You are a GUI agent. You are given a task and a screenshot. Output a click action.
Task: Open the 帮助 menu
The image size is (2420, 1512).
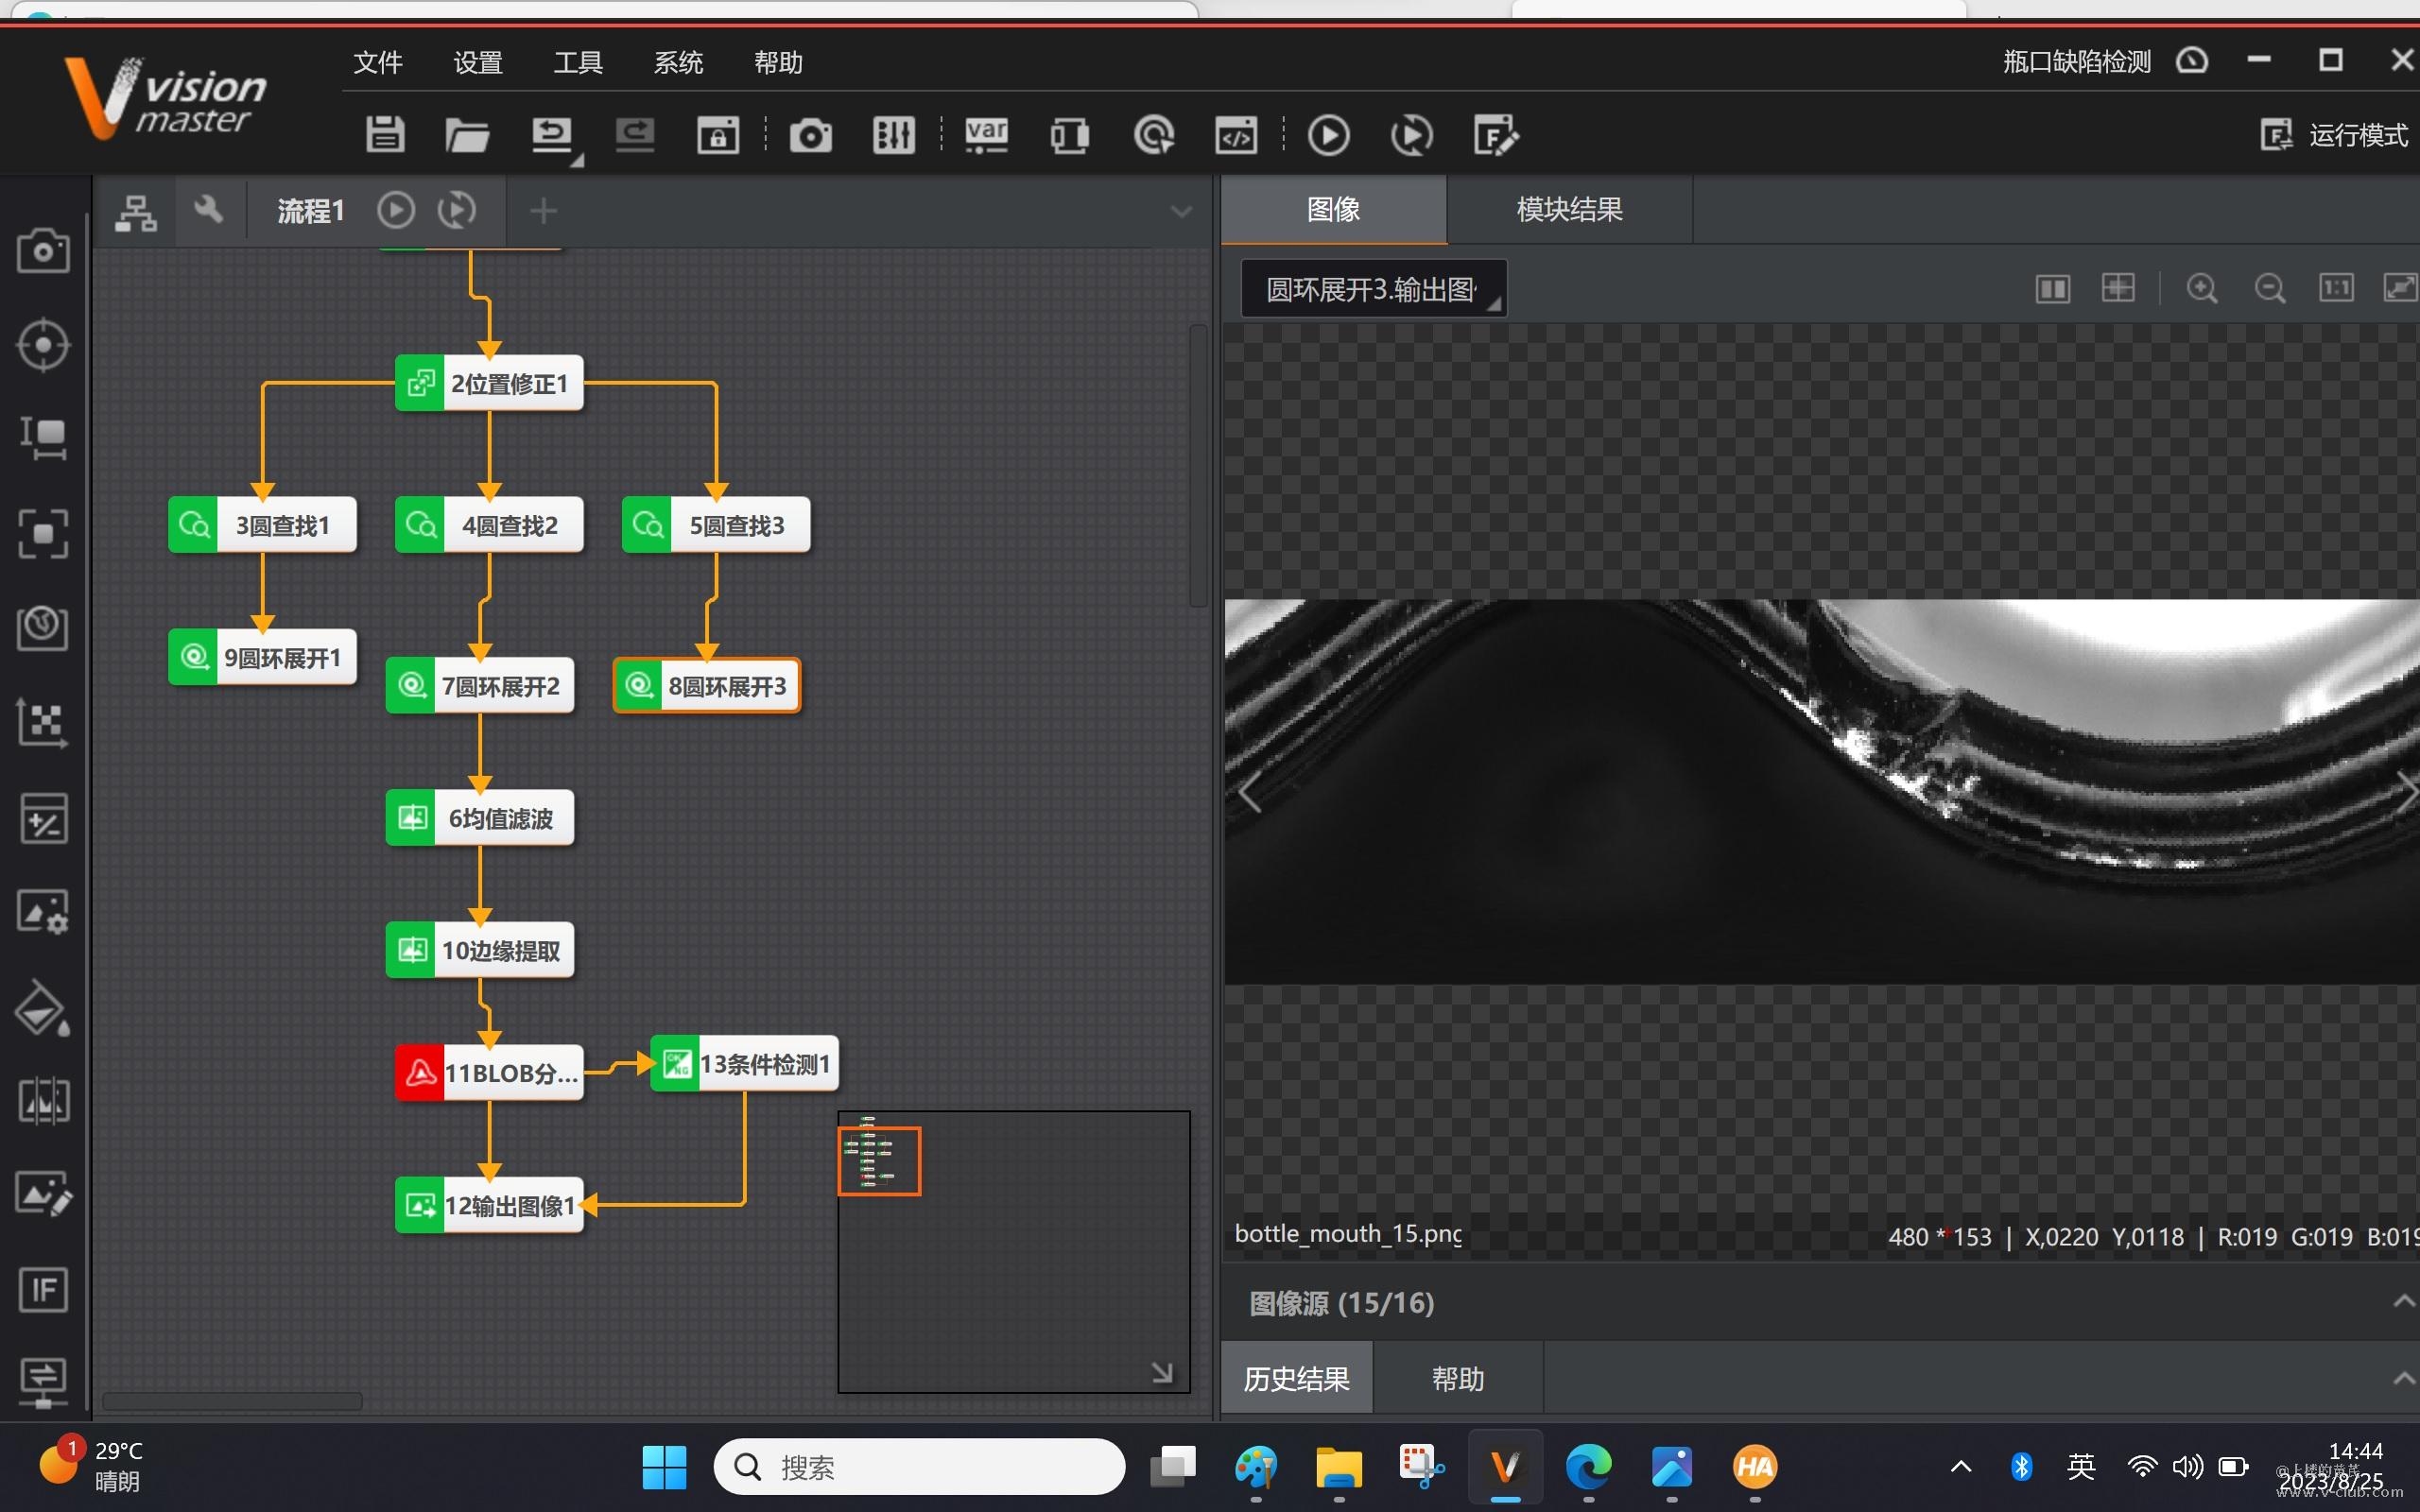click(778, 62)
